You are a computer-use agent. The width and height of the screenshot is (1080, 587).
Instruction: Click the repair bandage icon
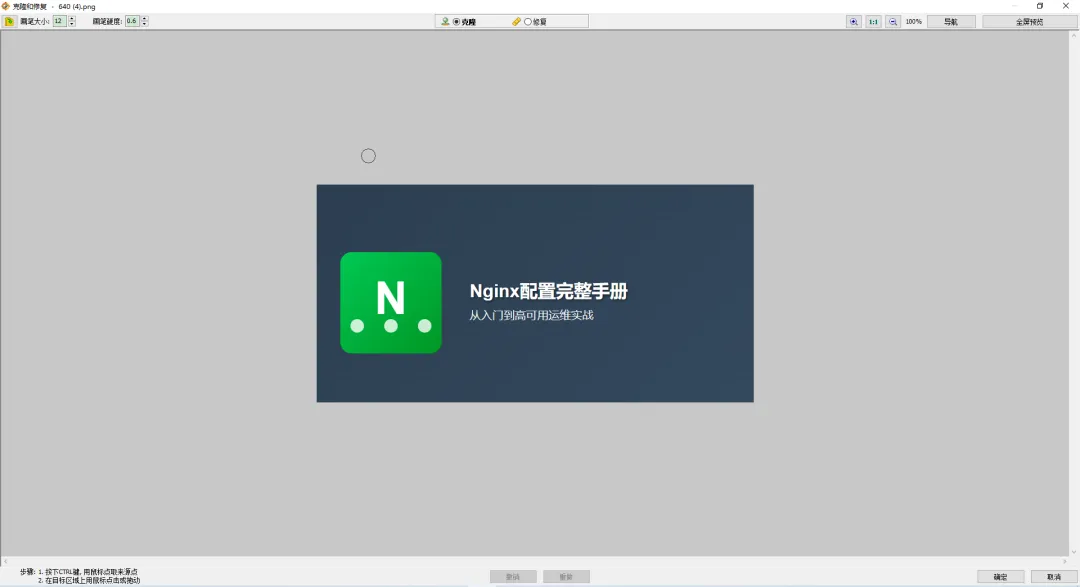click(x=516, y=21)
